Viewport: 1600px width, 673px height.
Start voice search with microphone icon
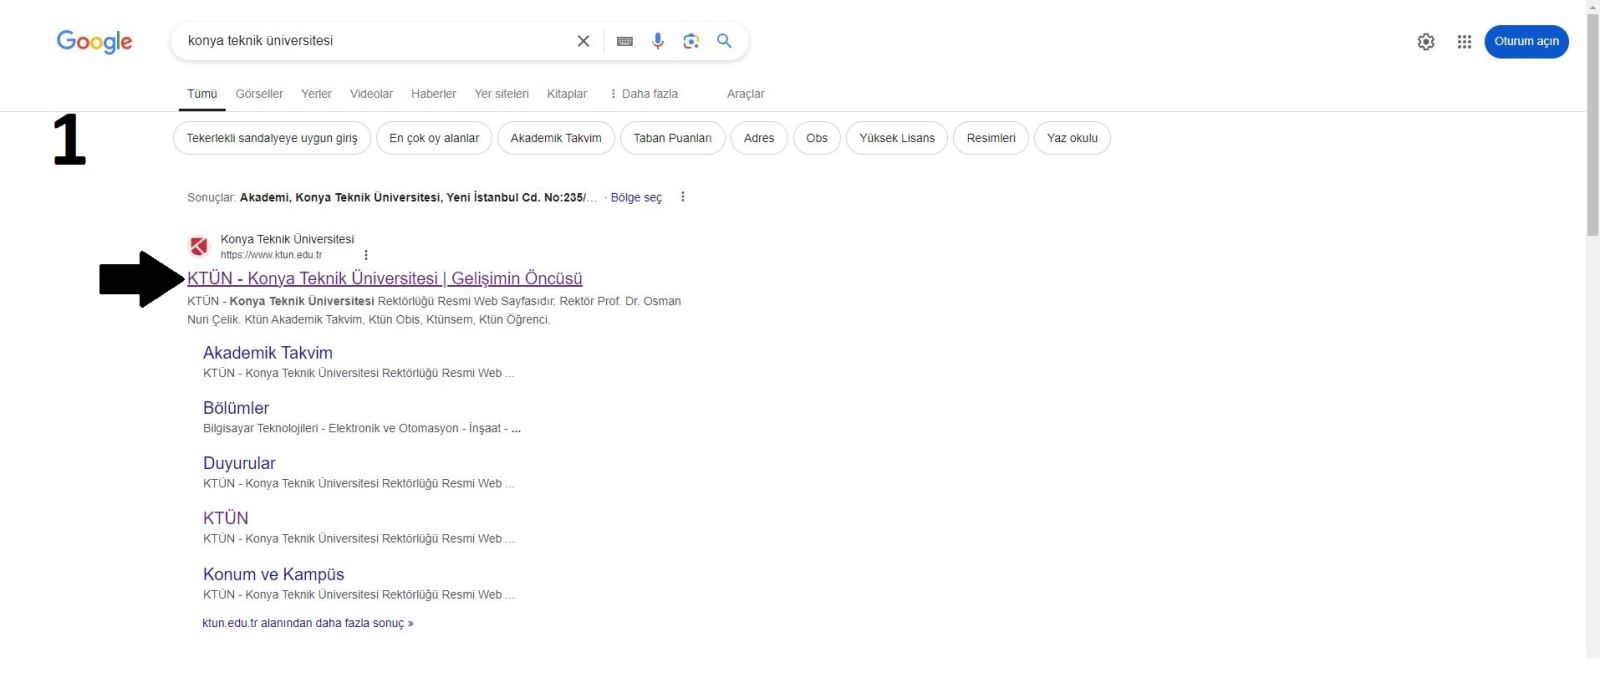[658, 41]
